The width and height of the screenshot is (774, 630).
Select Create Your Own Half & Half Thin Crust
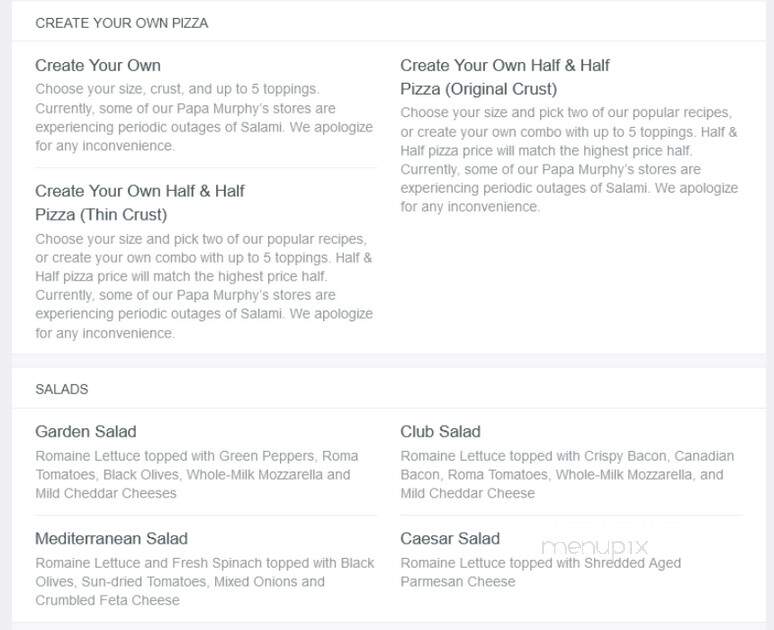click(x=140, y=202)
